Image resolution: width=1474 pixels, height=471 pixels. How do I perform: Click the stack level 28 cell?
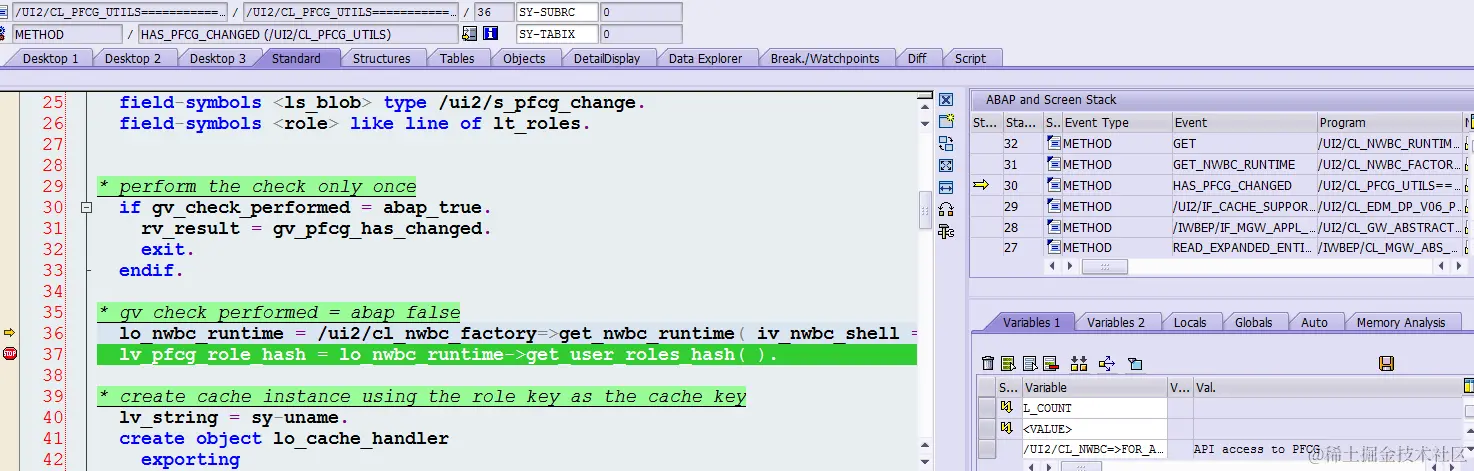1022,227
